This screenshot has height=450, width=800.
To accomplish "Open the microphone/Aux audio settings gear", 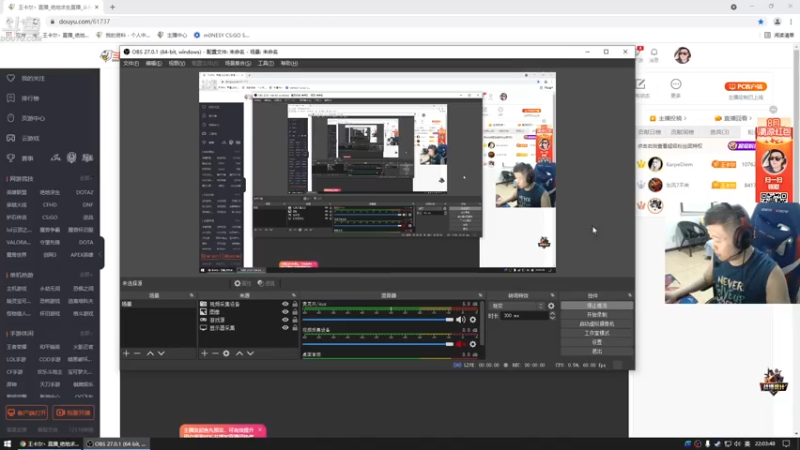I will coord(473,319).
